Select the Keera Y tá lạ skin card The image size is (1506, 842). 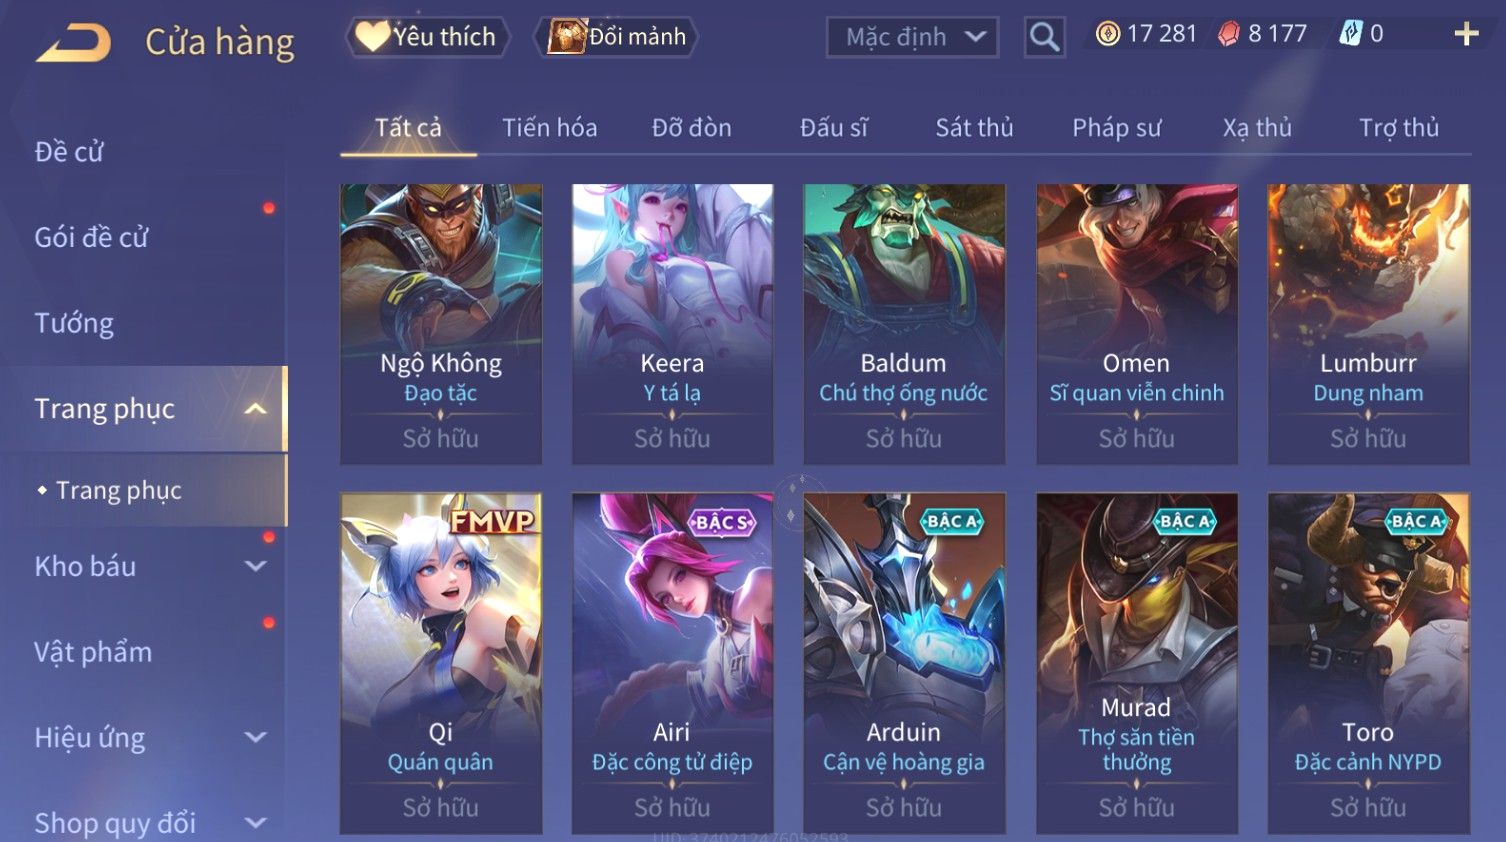click(672, 324)
